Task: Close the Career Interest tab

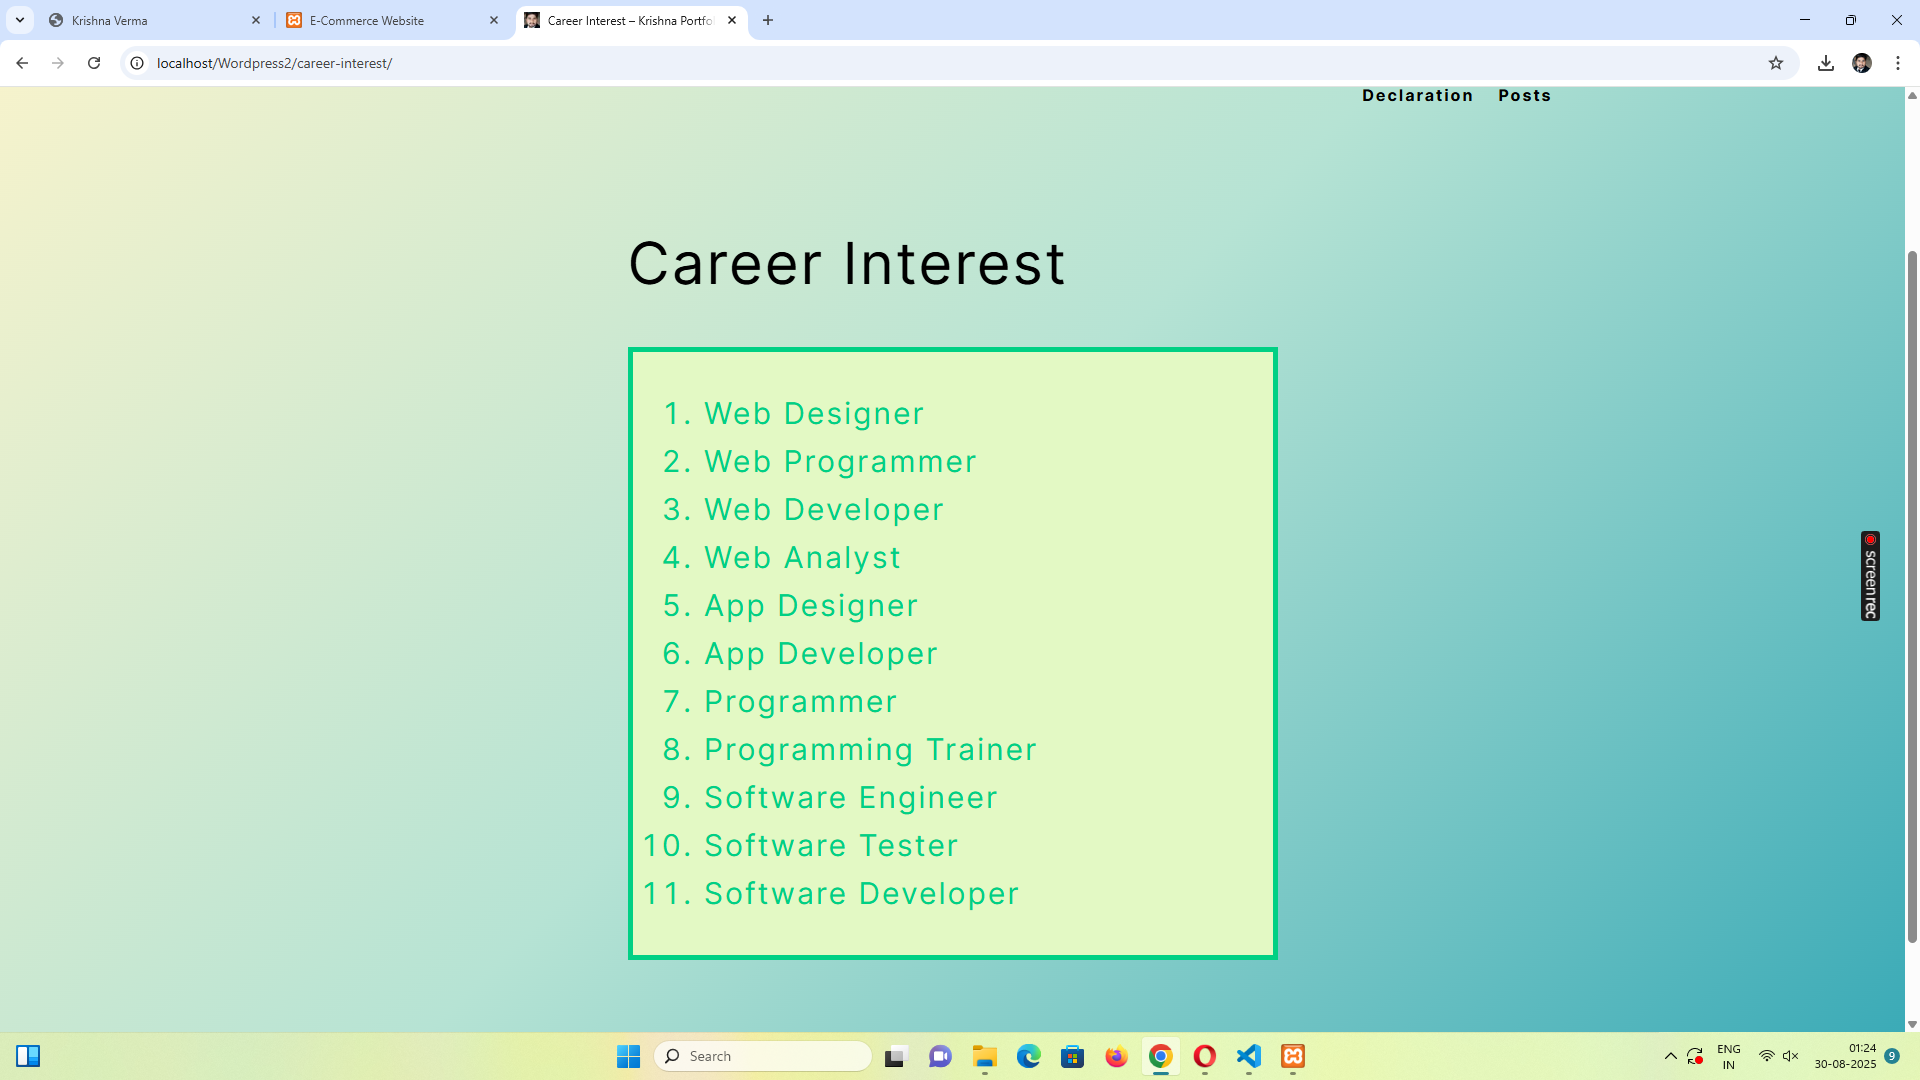Action: (x=732, y=20)
